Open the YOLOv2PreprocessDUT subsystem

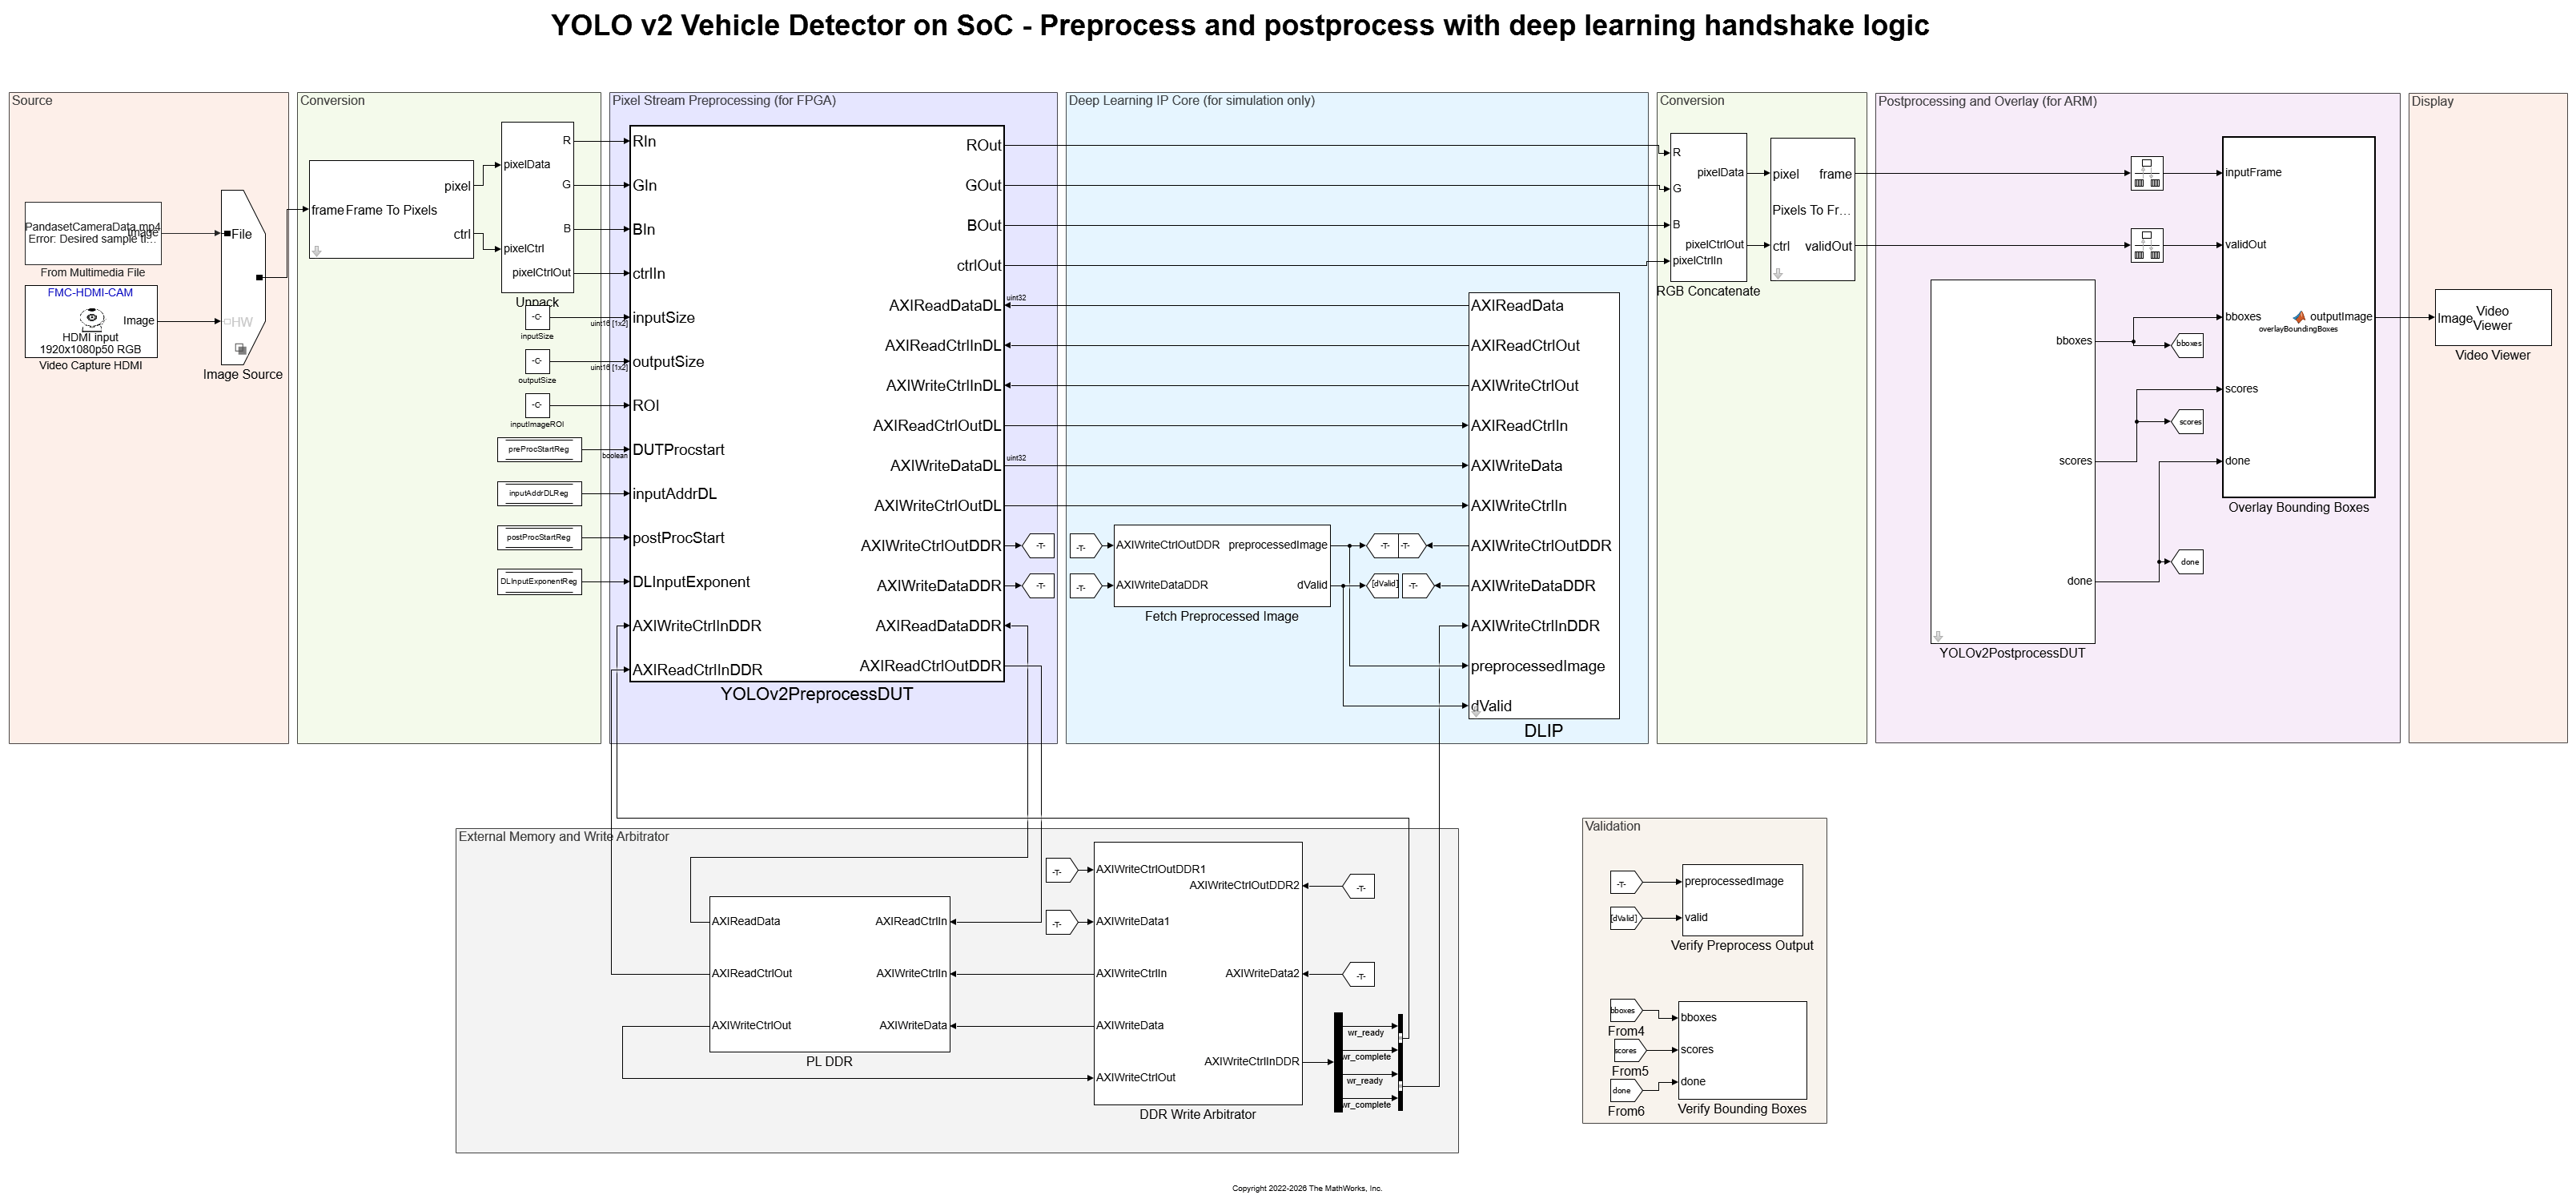[817, 404]
